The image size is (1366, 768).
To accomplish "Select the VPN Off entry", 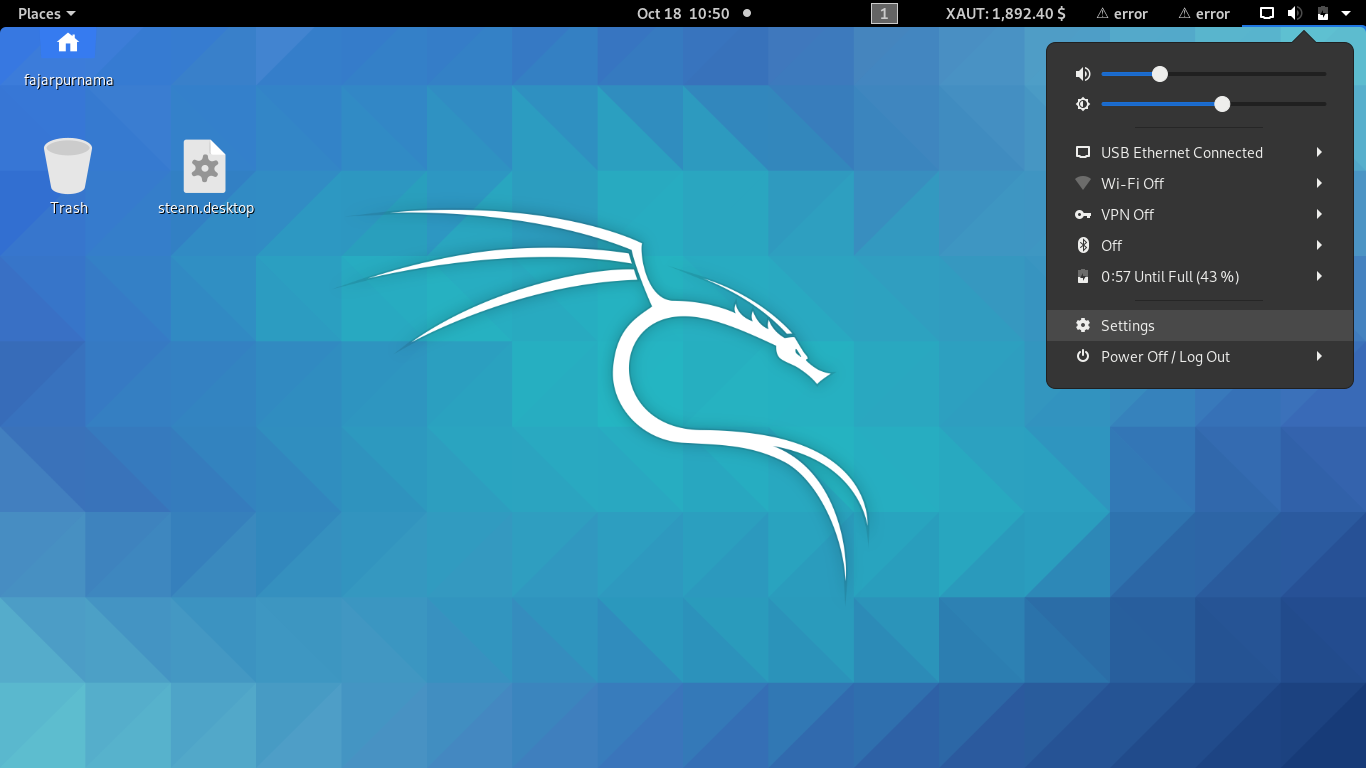I will [1199, 214].
